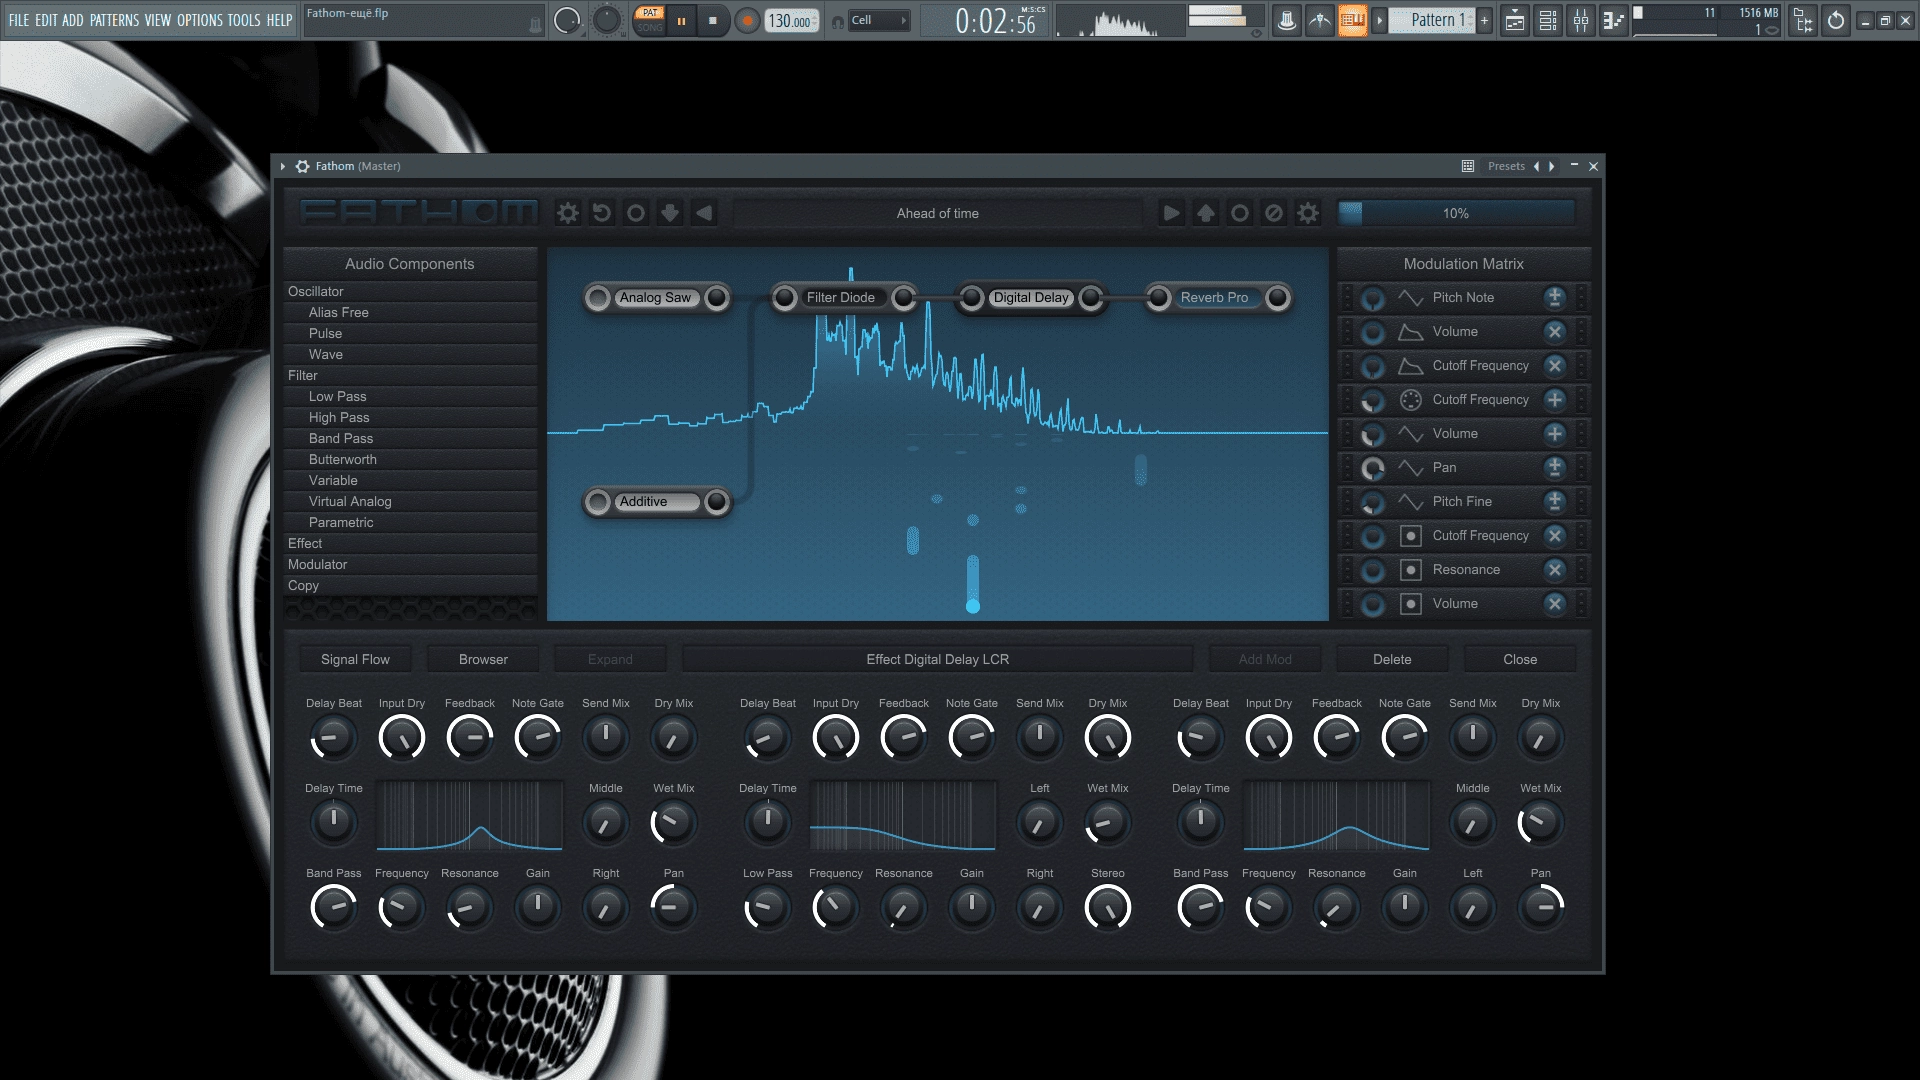
Task: Expand the Modulator category
Action: (x=410, y=564)
